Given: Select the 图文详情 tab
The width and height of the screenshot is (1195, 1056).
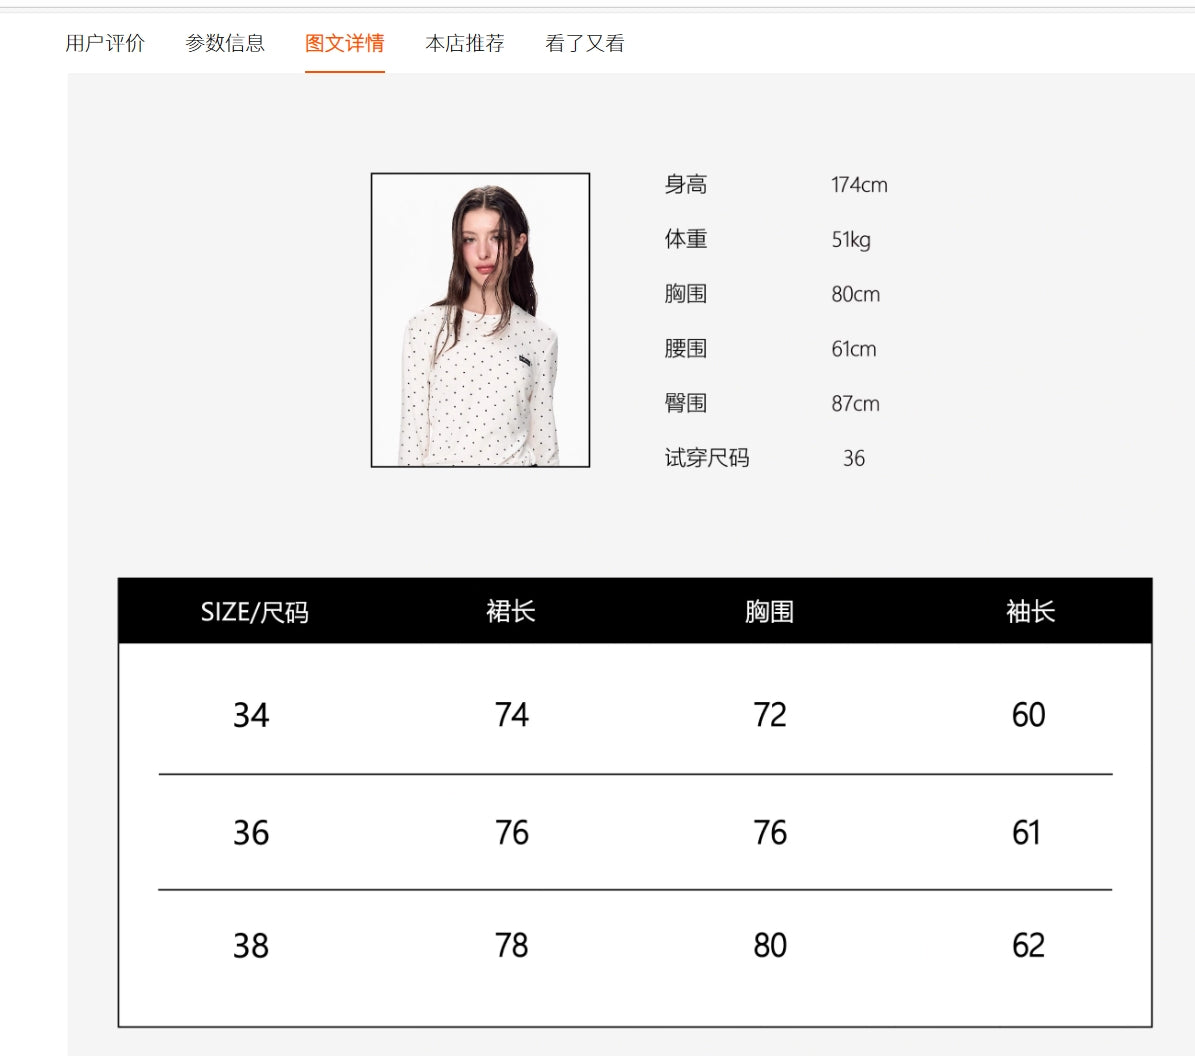Looking at the screenshot, I should [x=345, y=43].
